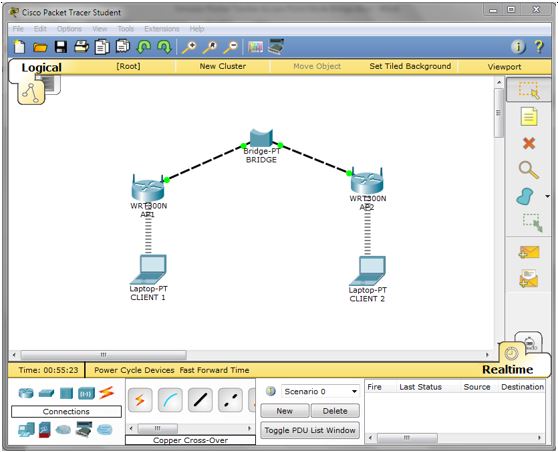Viewport: 558px width, 452px height.
Task: Switch to the Realtime mode tab
Action: pyautogui.click(x=507, y=369)
